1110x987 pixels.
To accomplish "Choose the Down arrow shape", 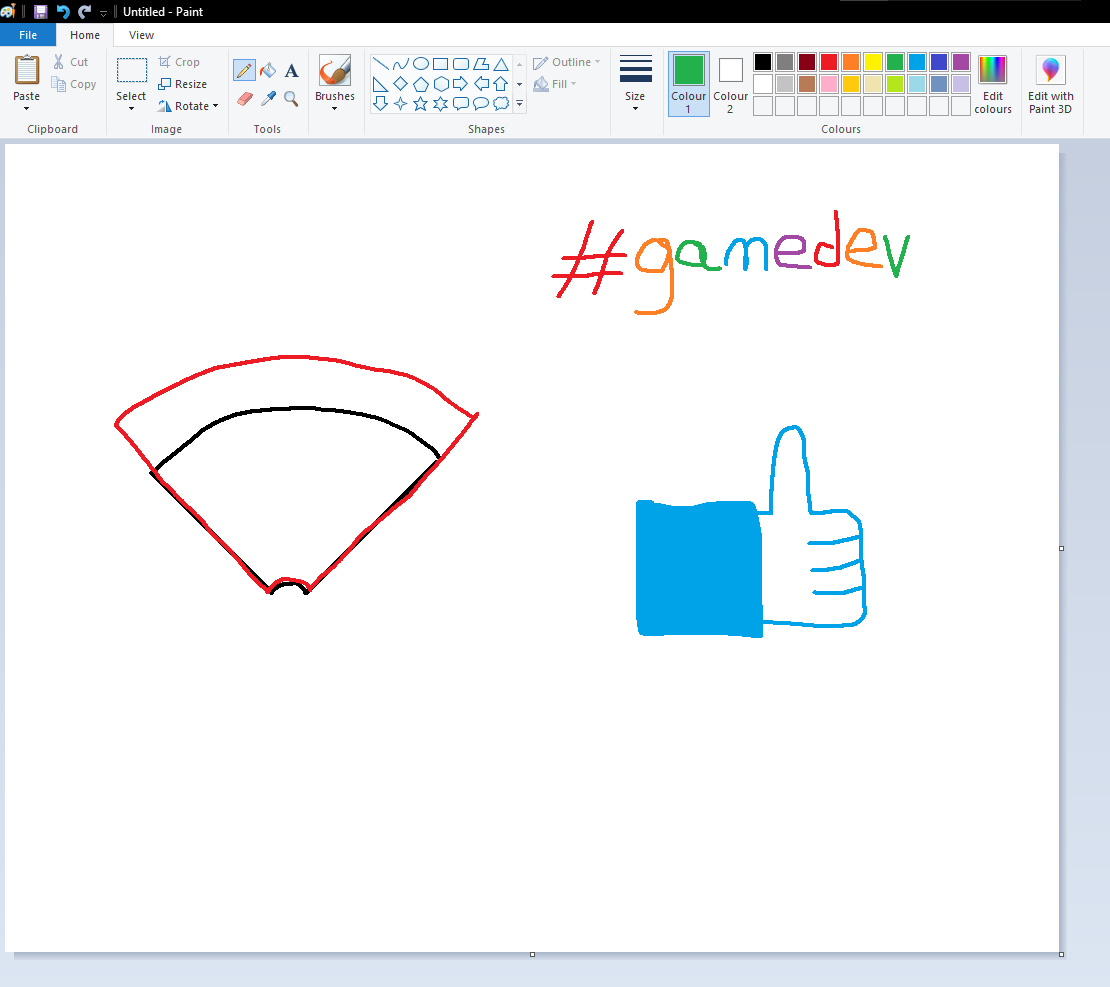I will point(380,104).
